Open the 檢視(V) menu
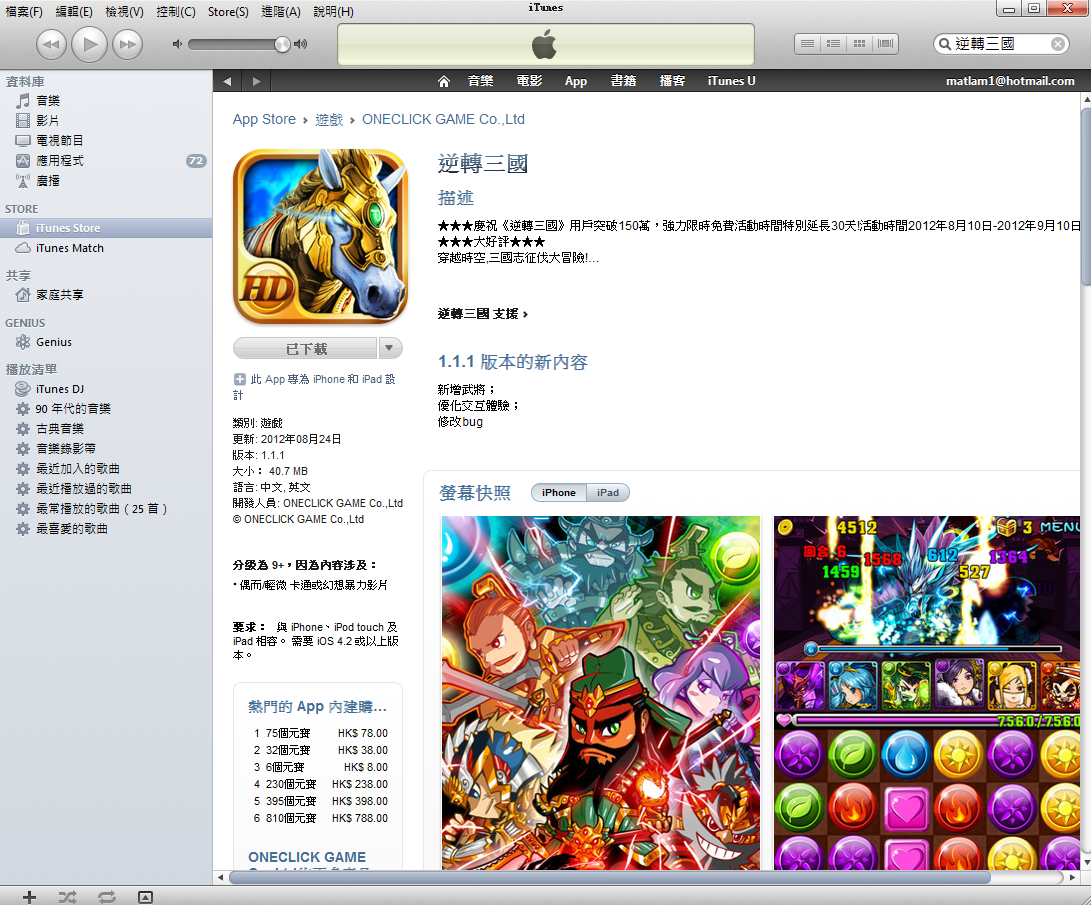The image size is (1091, 905). [x=125, y=12]
